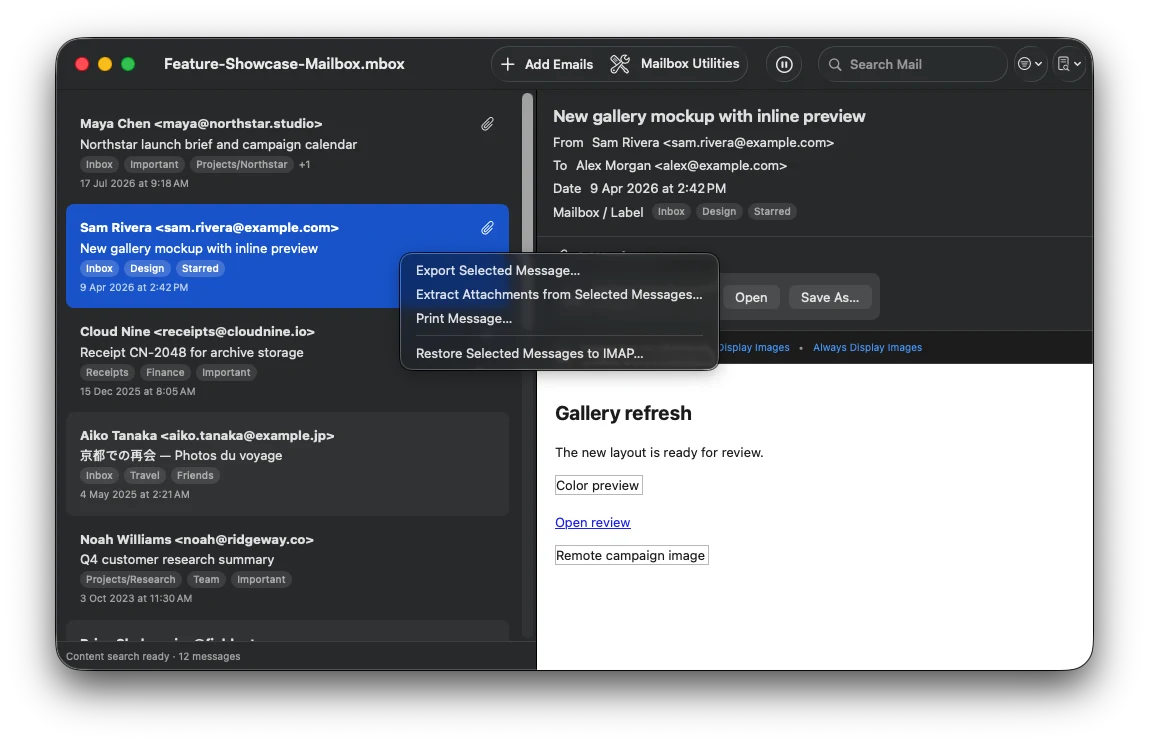This screenshot has height=744, width=1149.
Task: Click the Design label in message header
Action: [x=719, y=211]
